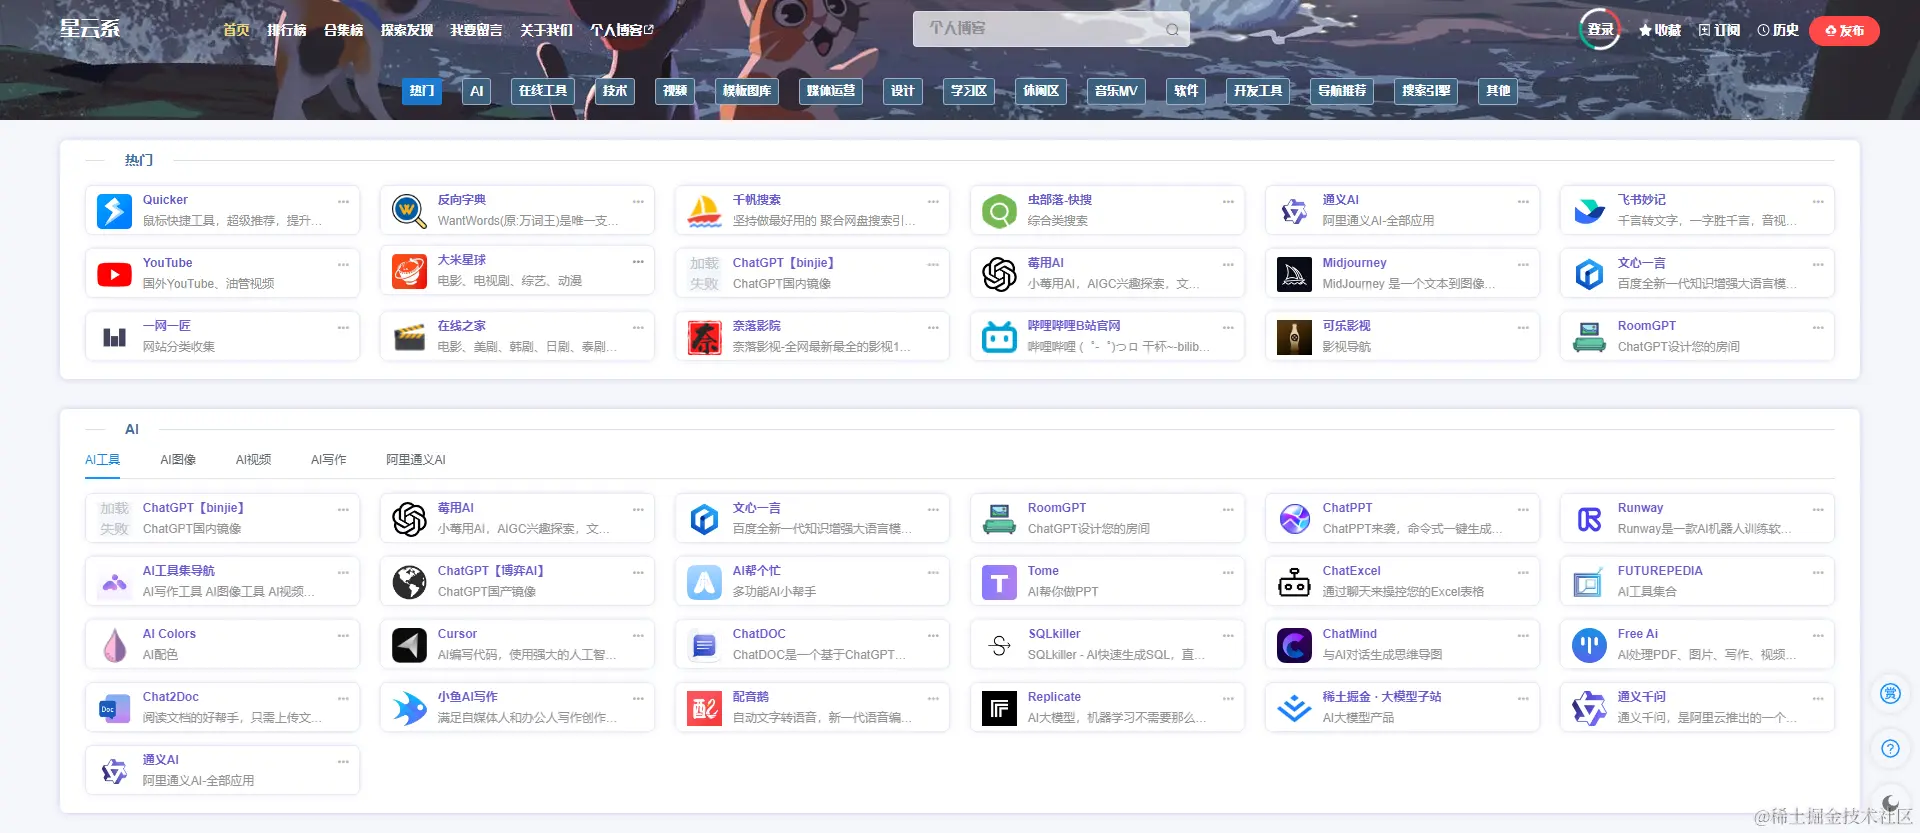Image resolution: width=1920 pixels, height=833 pixels.
Task: Select the 学习区 category tab
Action: click(x=969, y=91)
